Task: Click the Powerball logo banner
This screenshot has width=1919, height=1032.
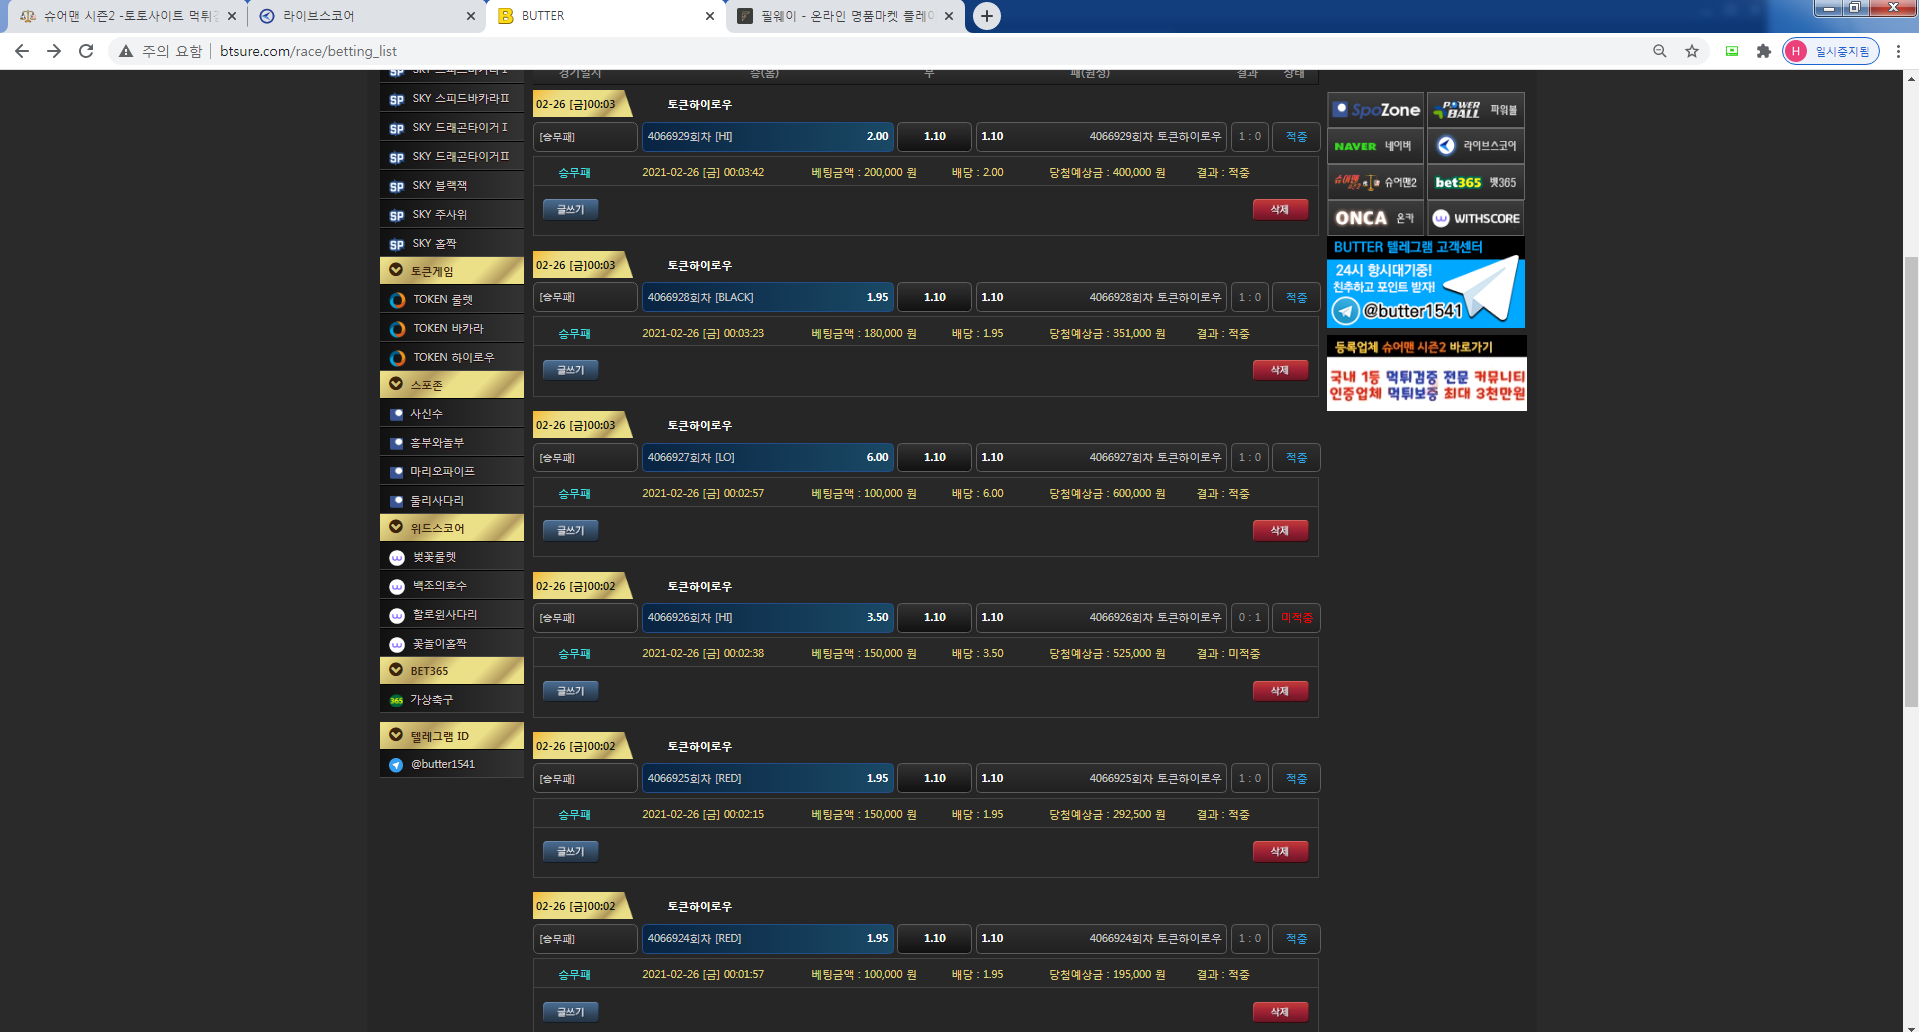Action: pos(1475,110)
